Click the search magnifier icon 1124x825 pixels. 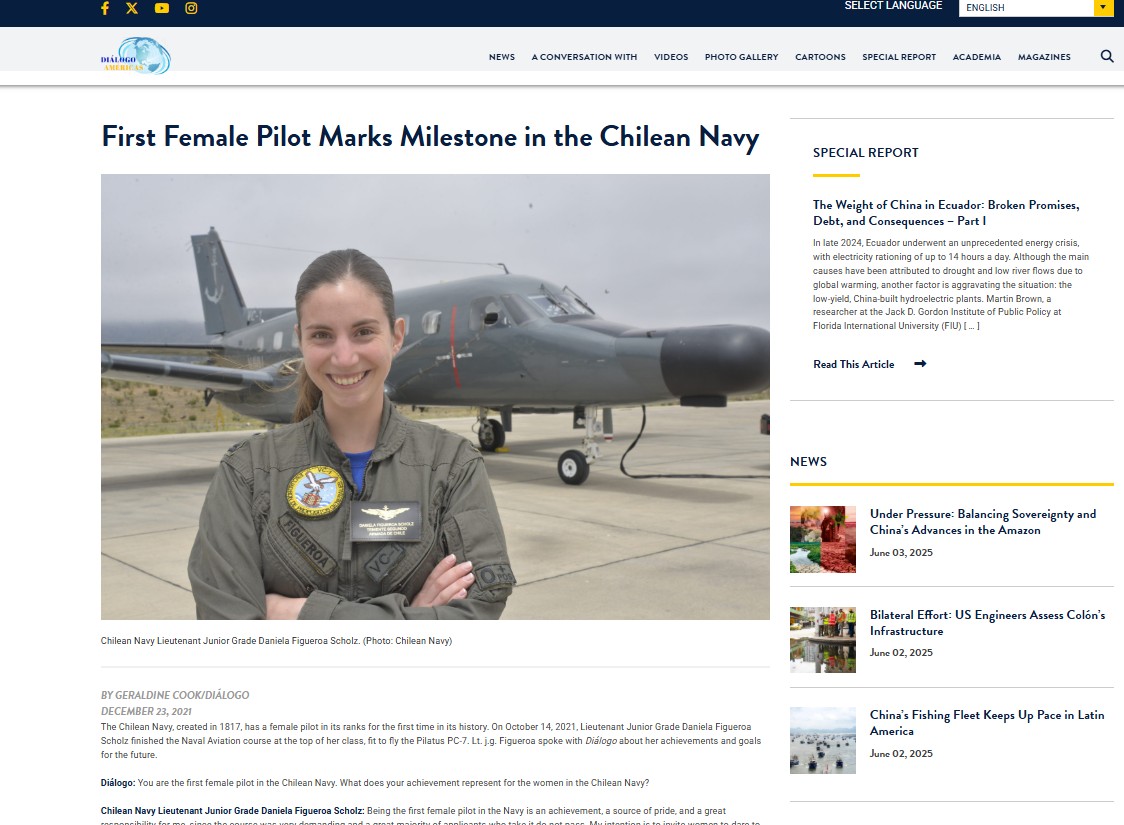1107,56
